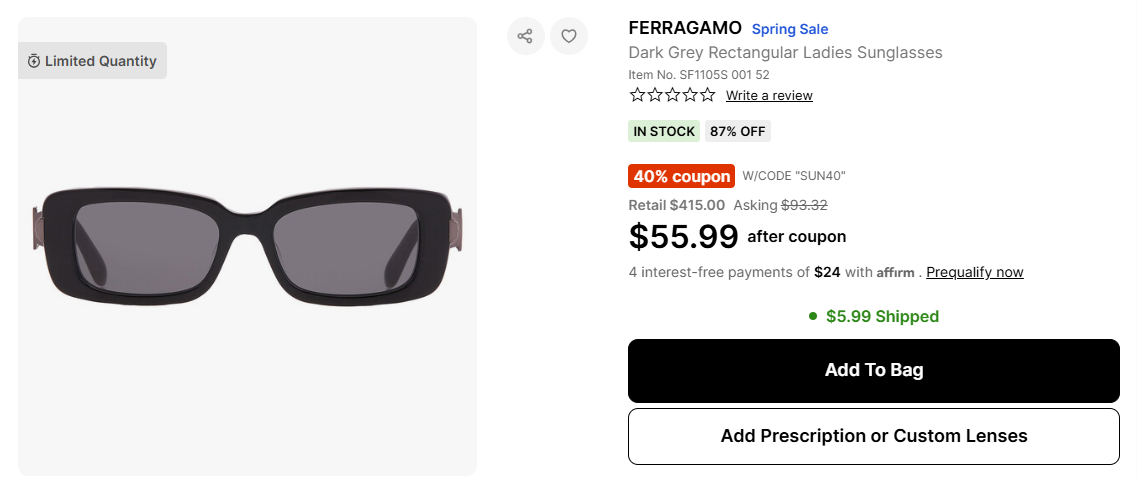
Task: Click the 87% OFF badge
Action: 738,131
